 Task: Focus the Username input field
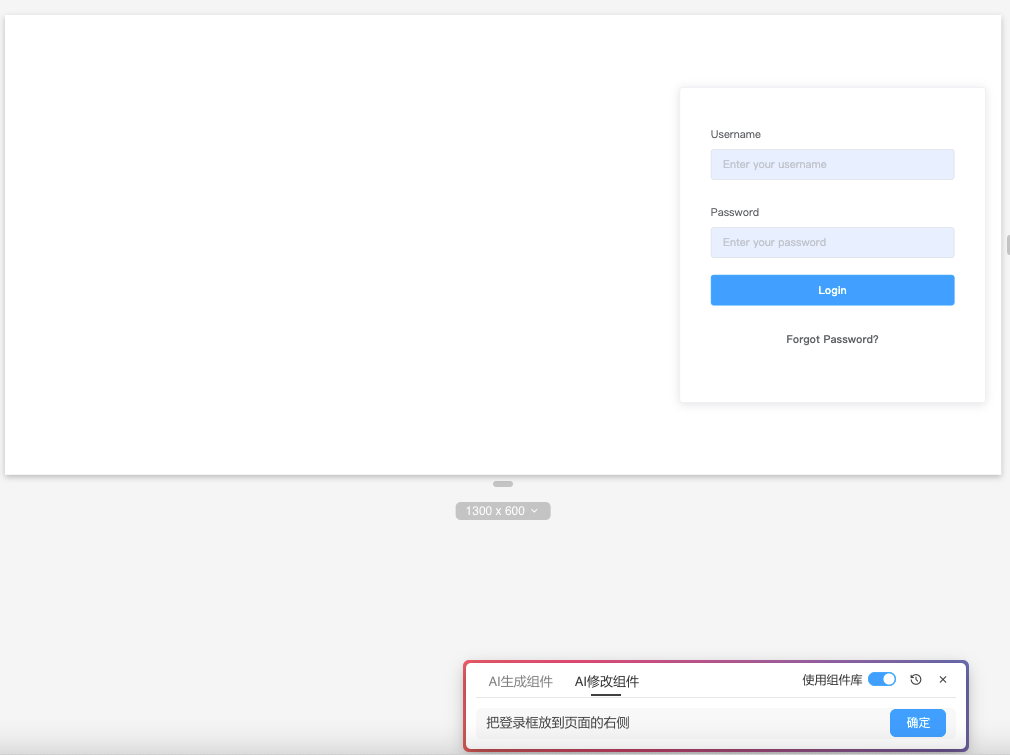[832, 165]
